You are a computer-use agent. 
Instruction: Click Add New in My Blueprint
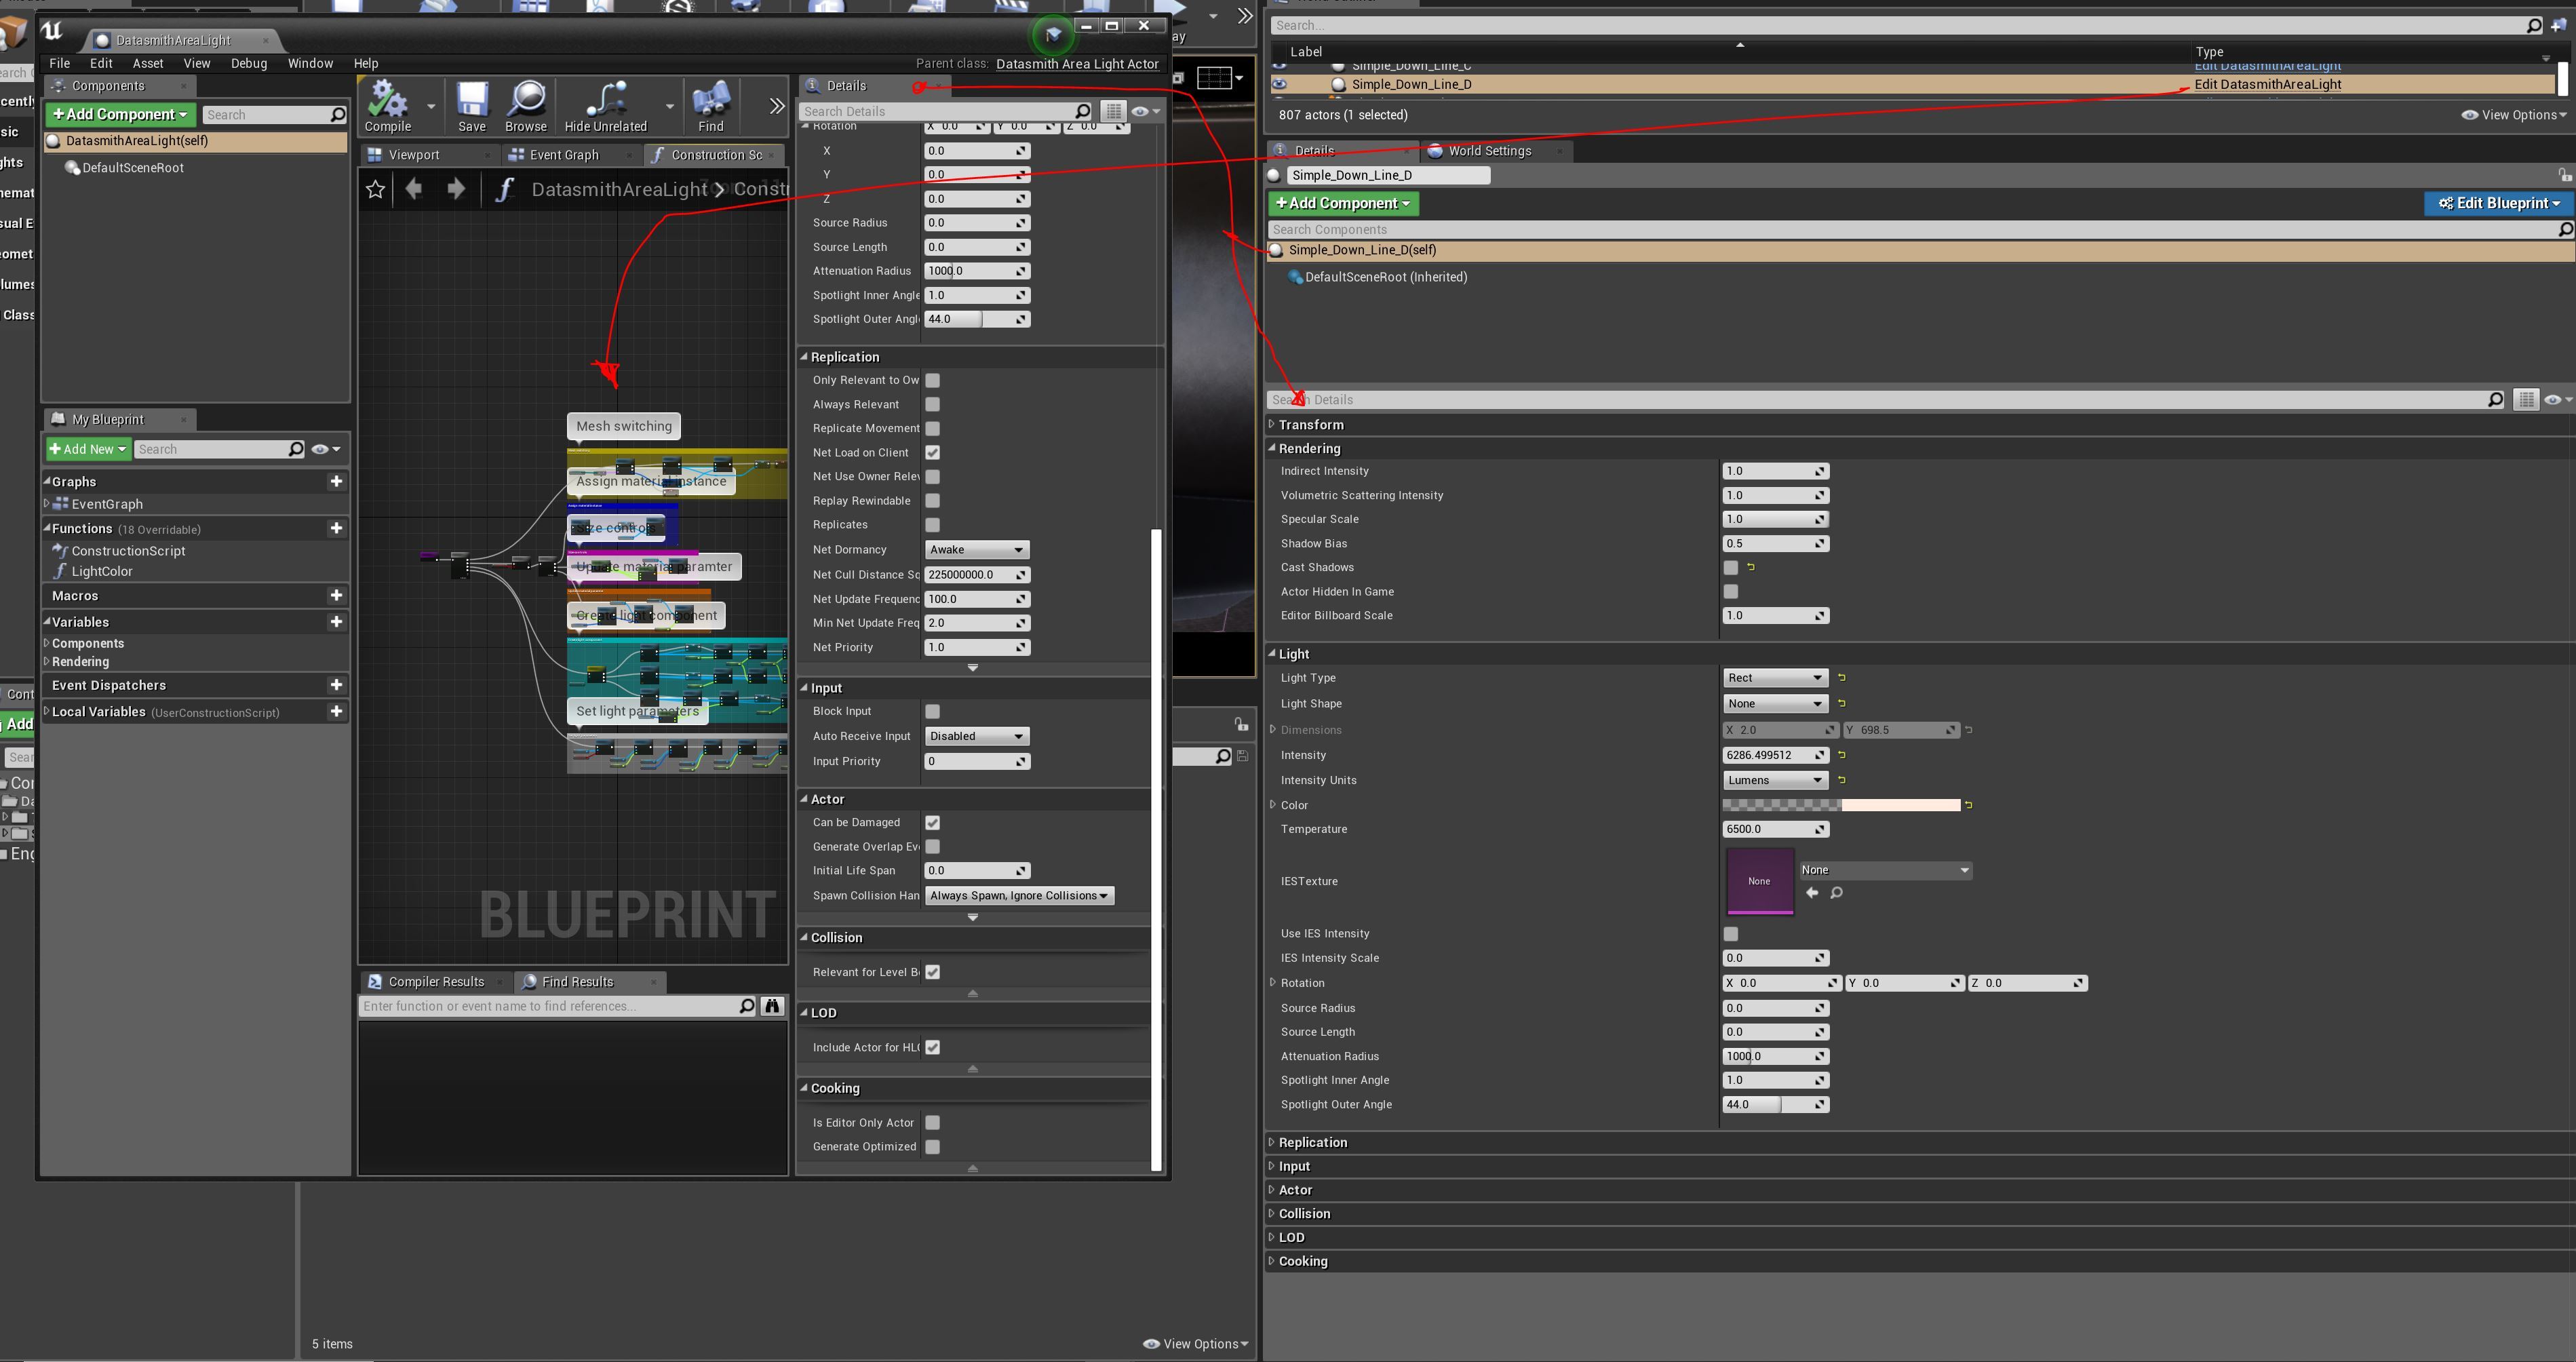pos(88,449)
